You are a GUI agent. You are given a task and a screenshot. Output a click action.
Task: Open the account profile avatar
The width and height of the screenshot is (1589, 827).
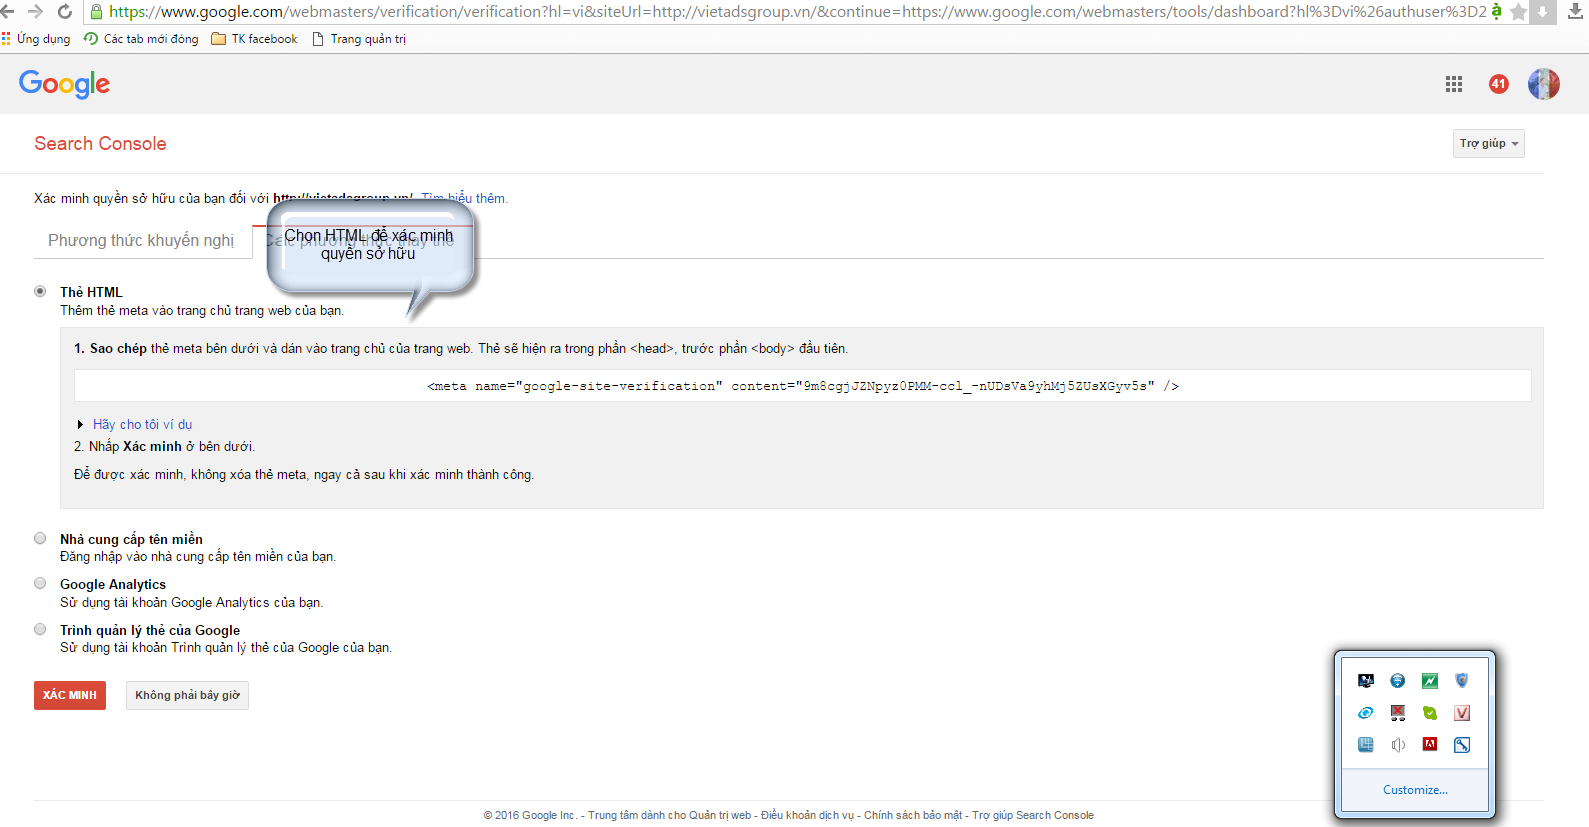1543,84
